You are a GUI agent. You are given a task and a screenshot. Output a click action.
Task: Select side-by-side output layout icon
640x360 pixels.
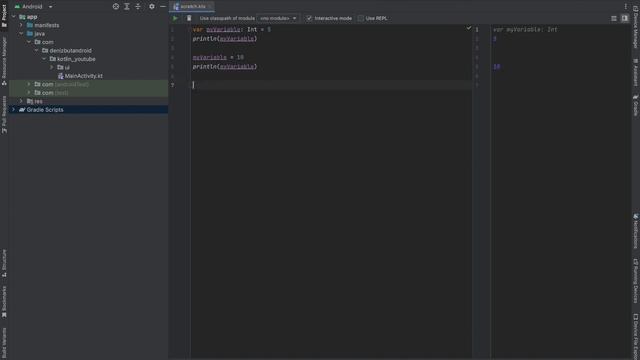pos(624,18)
